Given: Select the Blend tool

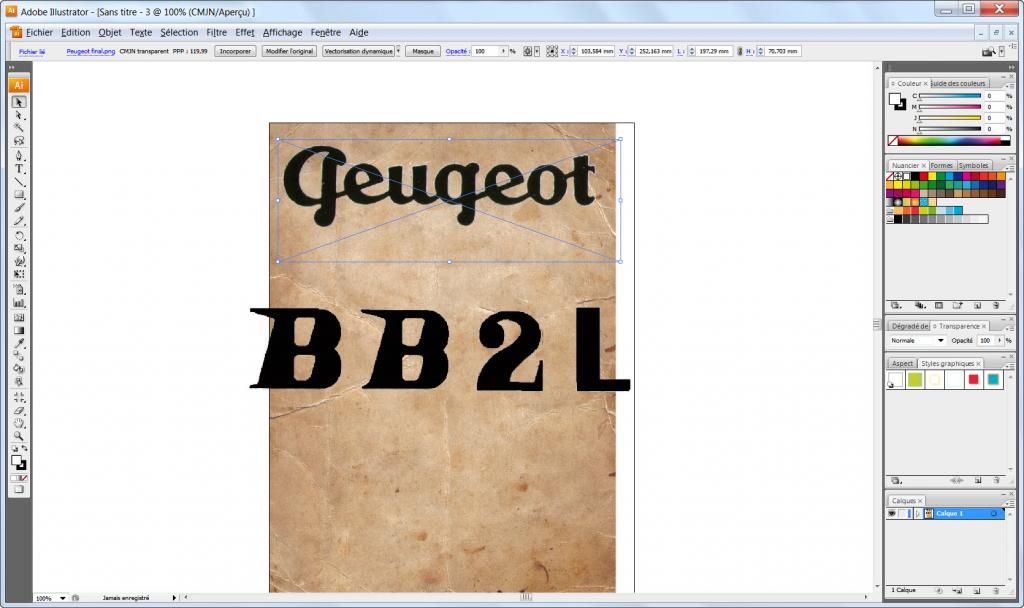Looking at the screenshot, I should (19, 356).
